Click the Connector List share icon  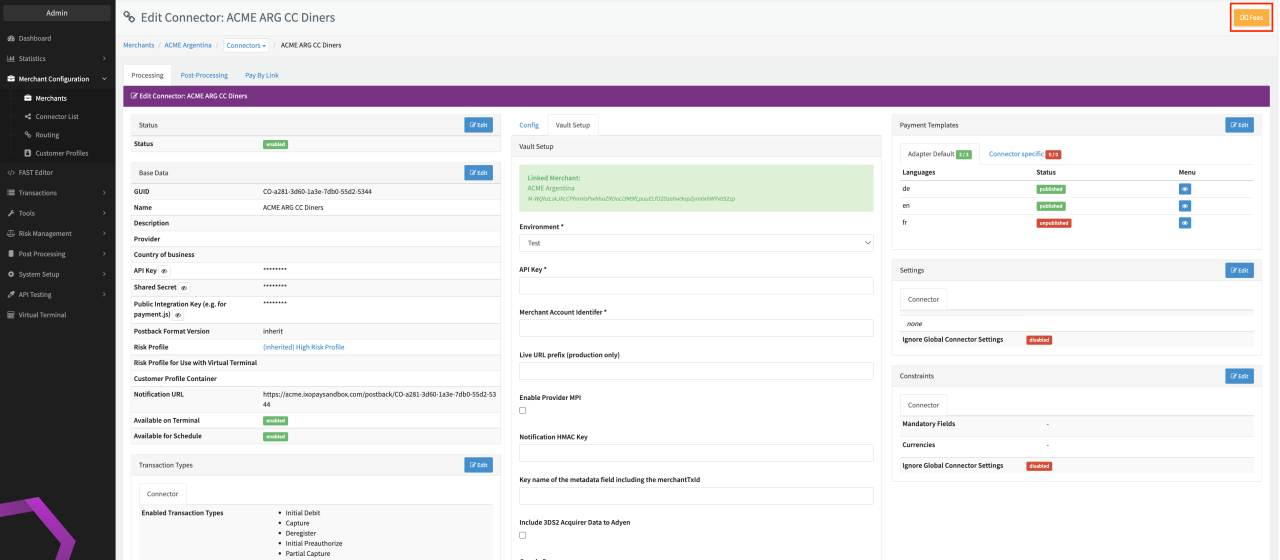point(27,116)
